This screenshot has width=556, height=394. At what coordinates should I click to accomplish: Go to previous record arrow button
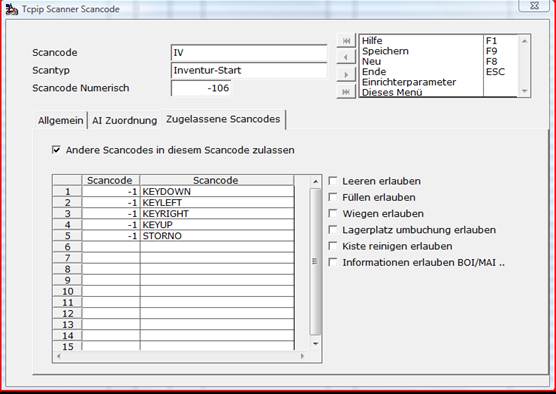pos(346,57)
